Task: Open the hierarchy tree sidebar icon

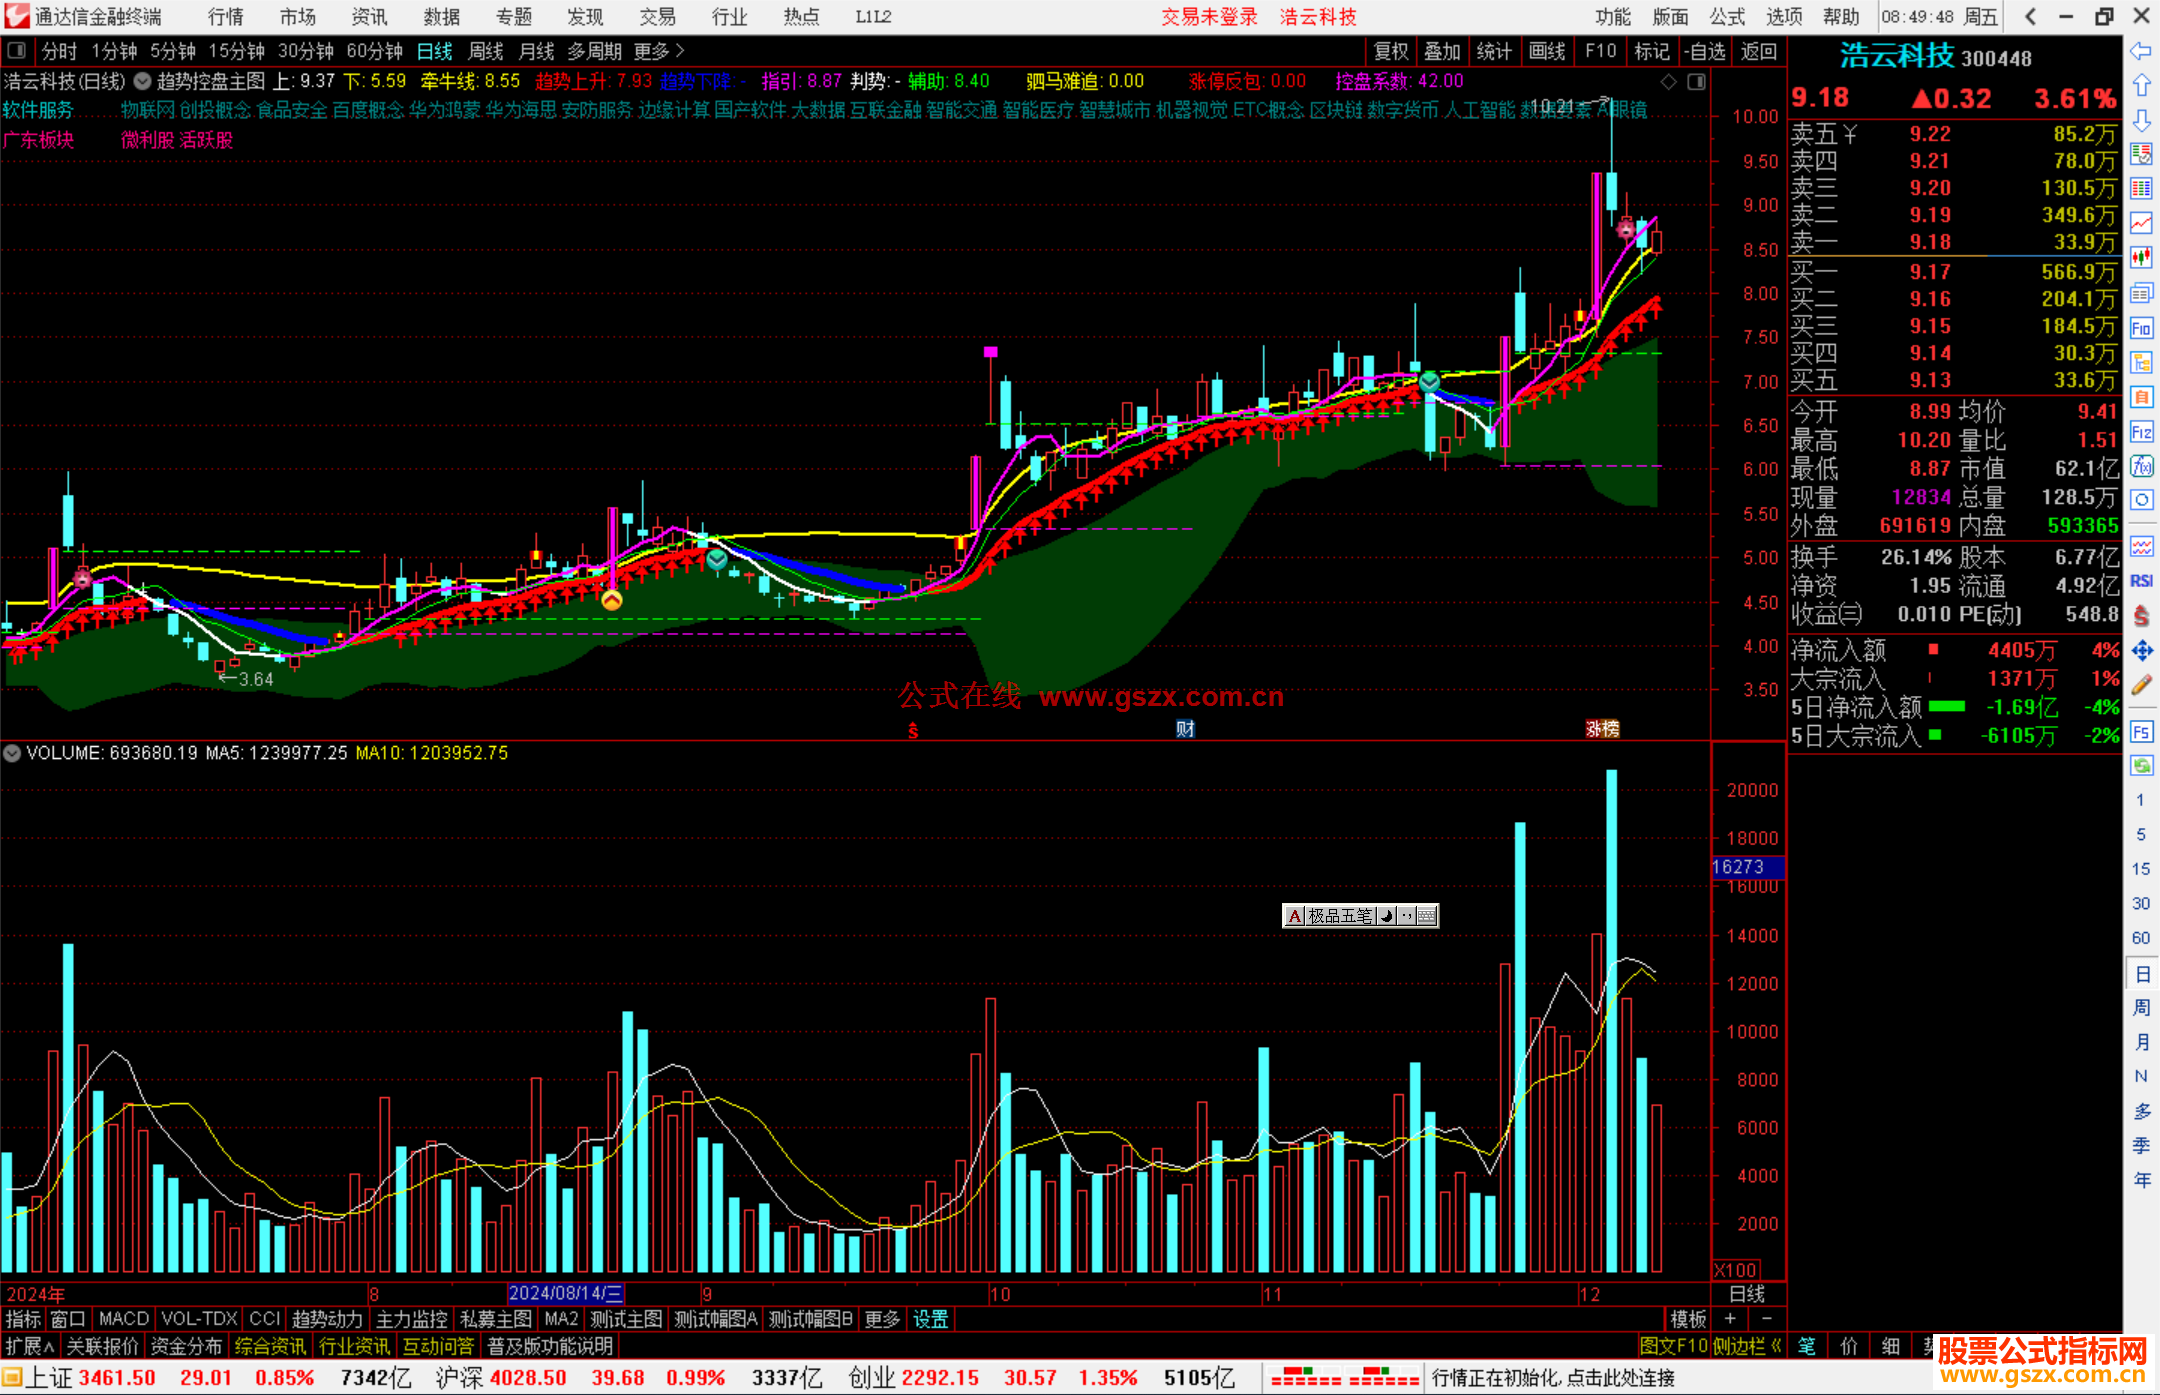Action: pos(2141,362)
